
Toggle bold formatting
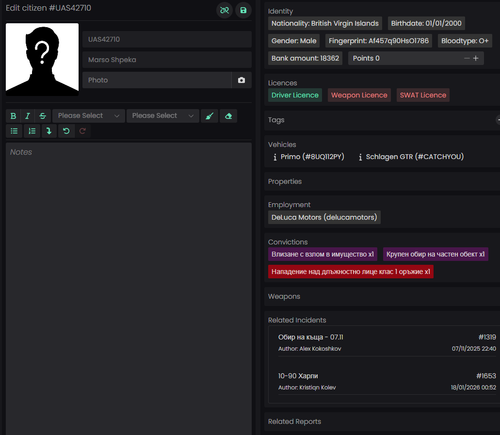click(13, 116)
